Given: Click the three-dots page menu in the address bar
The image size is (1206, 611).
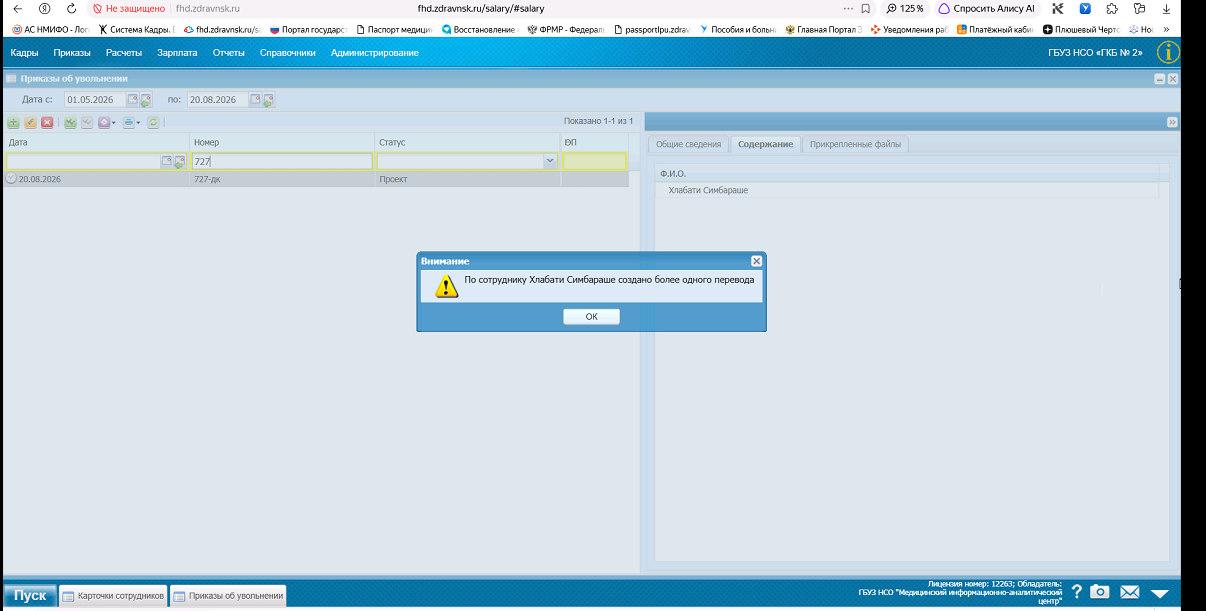Looking at the screenshot, I should (x=848, y=8).
